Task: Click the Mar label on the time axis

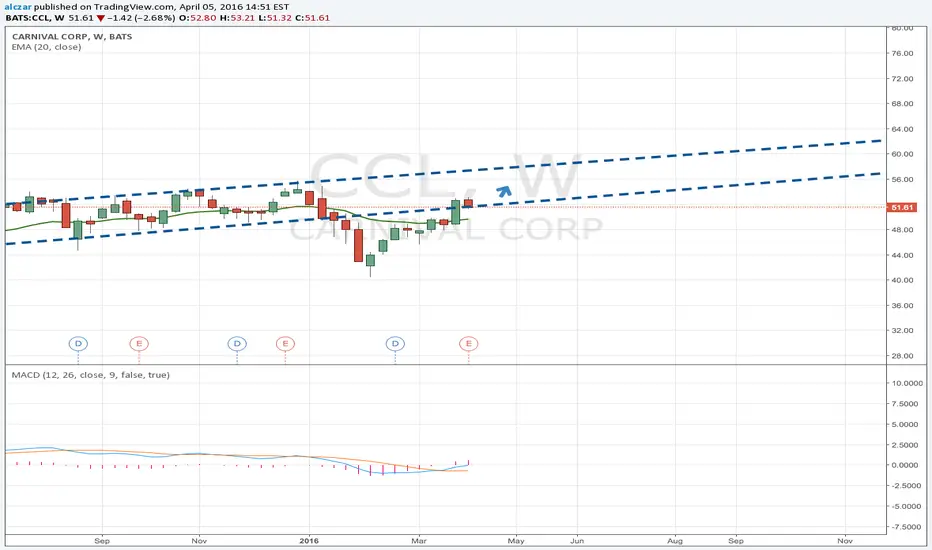Action: [419, 540]
